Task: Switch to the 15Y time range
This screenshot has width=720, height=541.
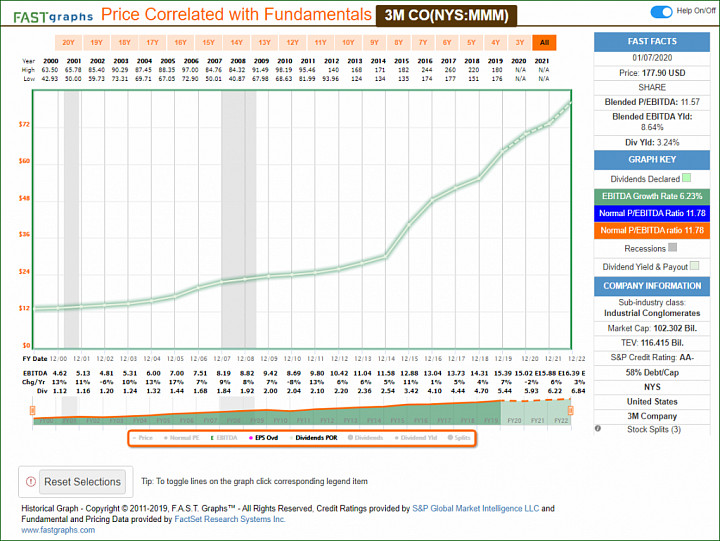Action: tap(208, 43)
